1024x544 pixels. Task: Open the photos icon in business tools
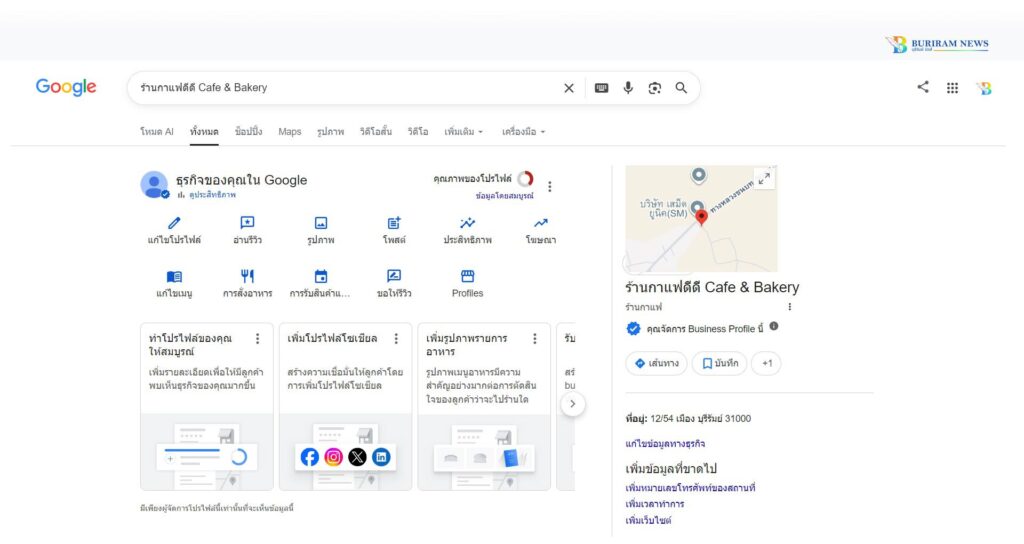[321, 223]
